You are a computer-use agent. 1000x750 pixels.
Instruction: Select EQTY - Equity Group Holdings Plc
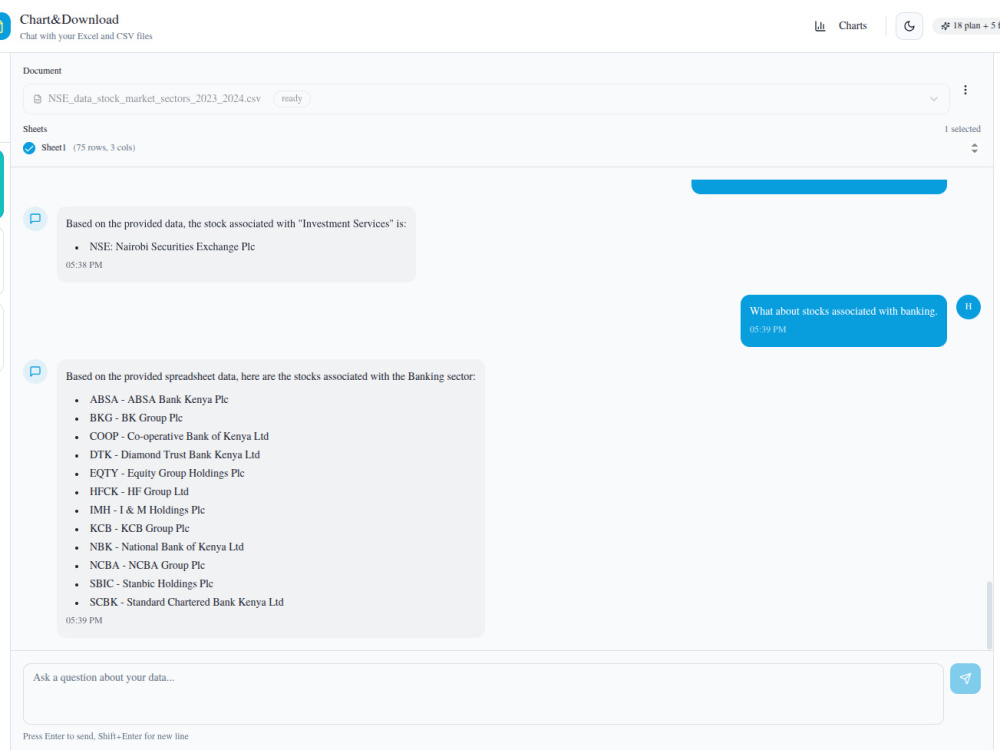click(x=167, y=474)
